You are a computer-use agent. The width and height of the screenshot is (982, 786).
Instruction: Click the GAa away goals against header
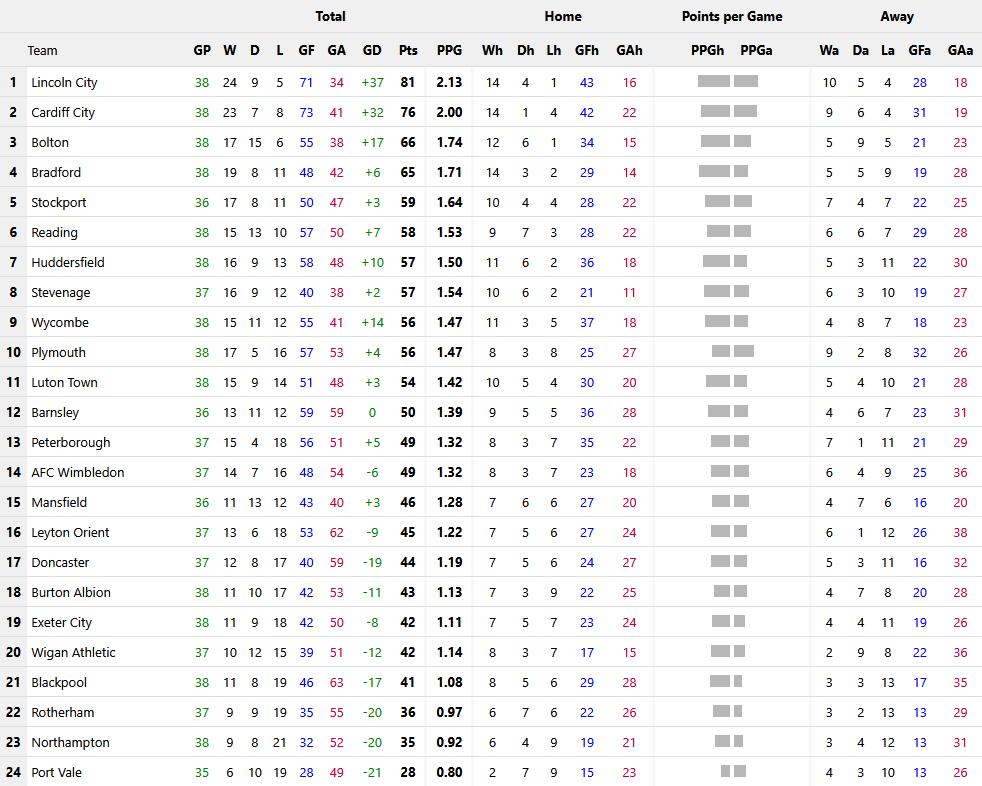960,51
